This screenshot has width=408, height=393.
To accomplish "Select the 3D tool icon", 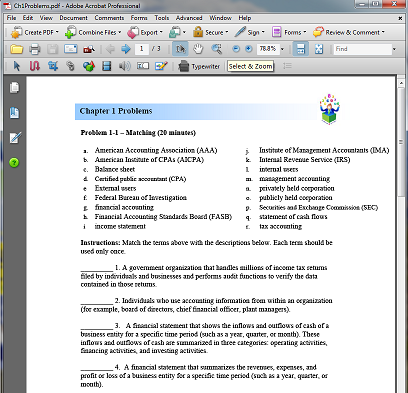I will [x=89, y=66].
